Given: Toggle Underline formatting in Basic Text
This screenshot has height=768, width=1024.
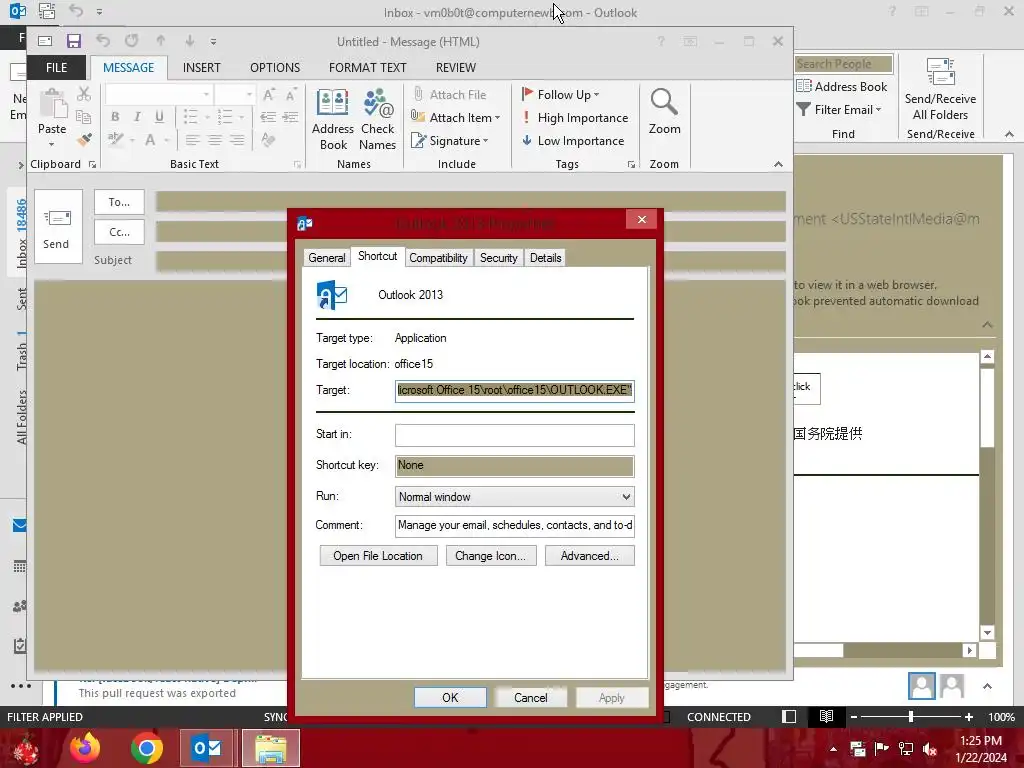Looking at the screenshot, I should pos(159,117).
